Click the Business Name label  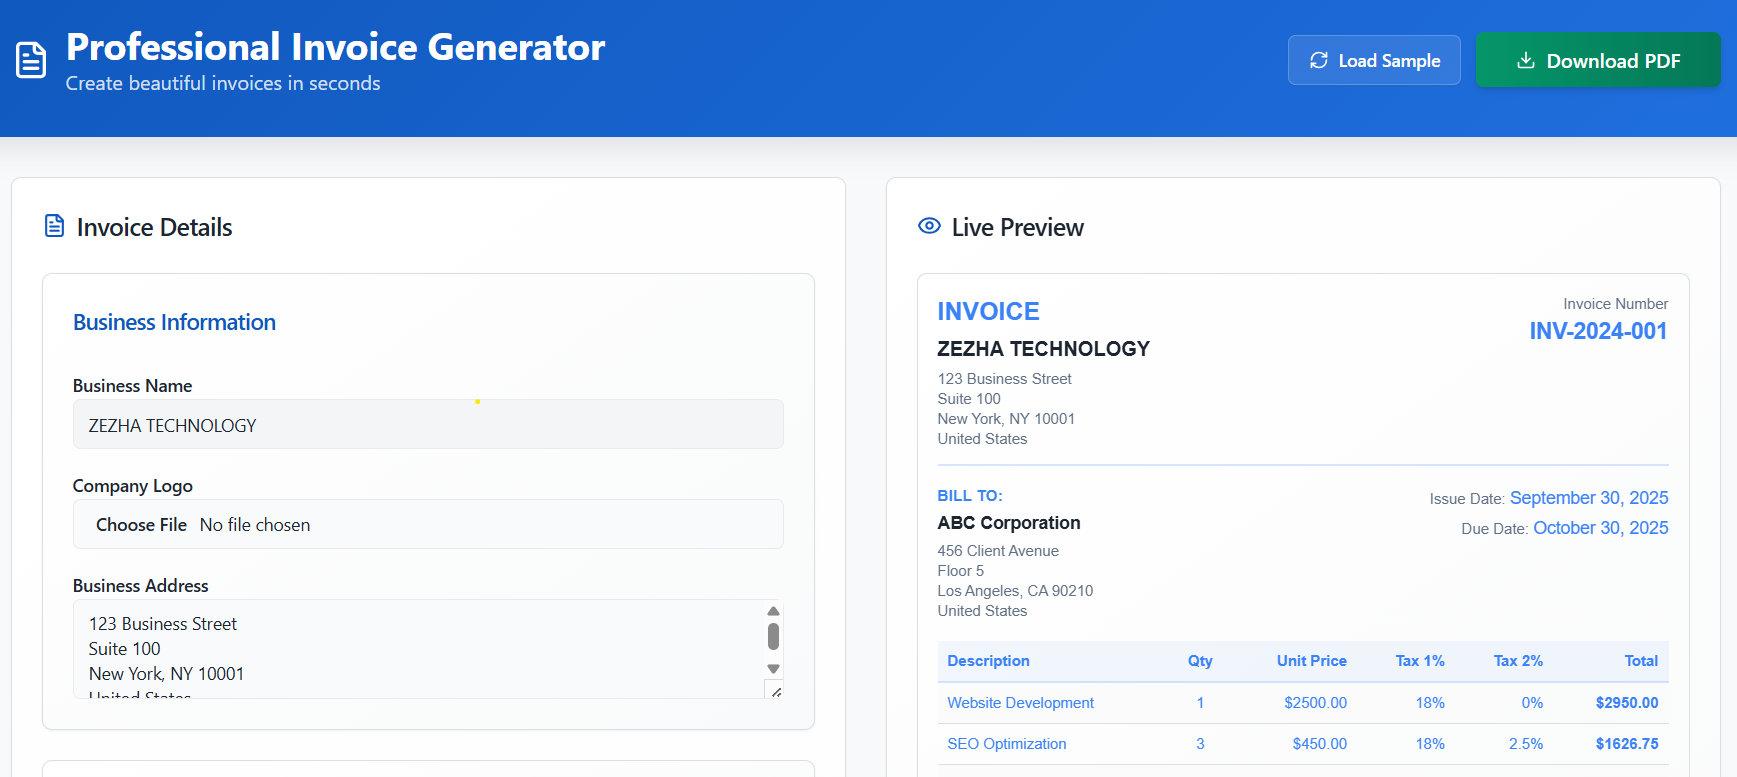click(x=132, y=386)
